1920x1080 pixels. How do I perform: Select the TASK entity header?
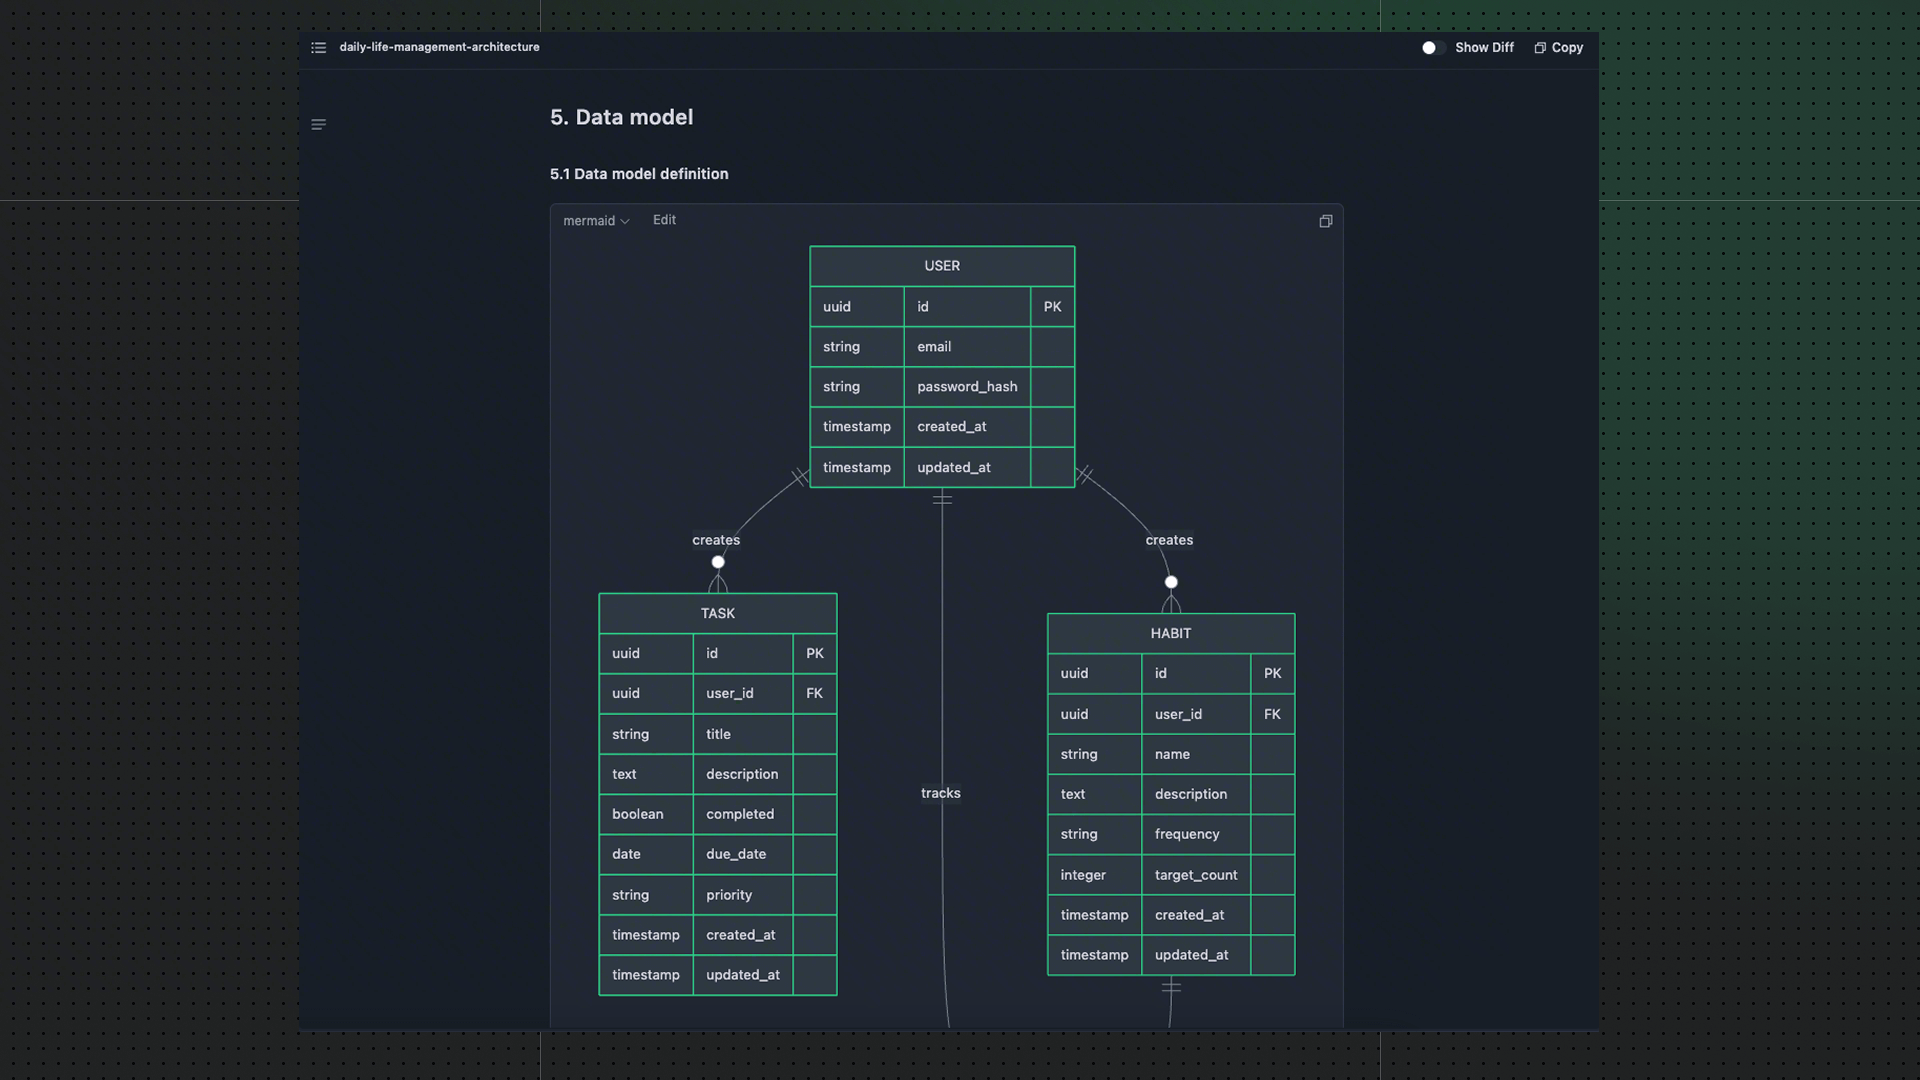[x=717, y=613]
